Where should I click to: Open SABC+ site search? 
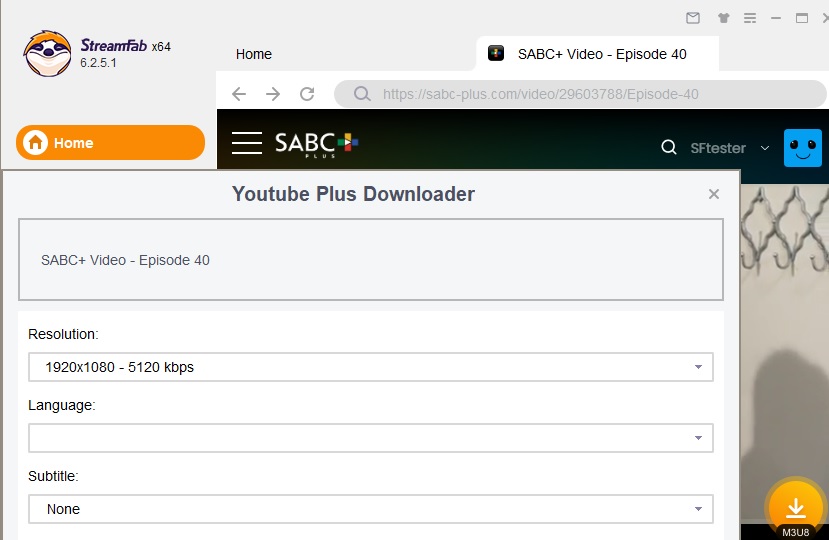click(669, 147)
